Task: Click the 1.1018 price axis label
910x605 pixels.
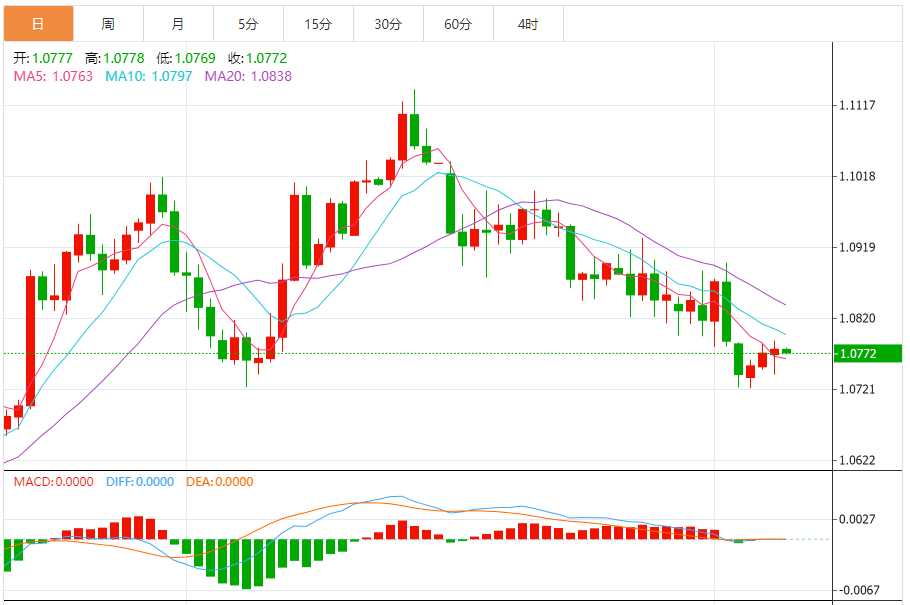Action: pos(857,176)
